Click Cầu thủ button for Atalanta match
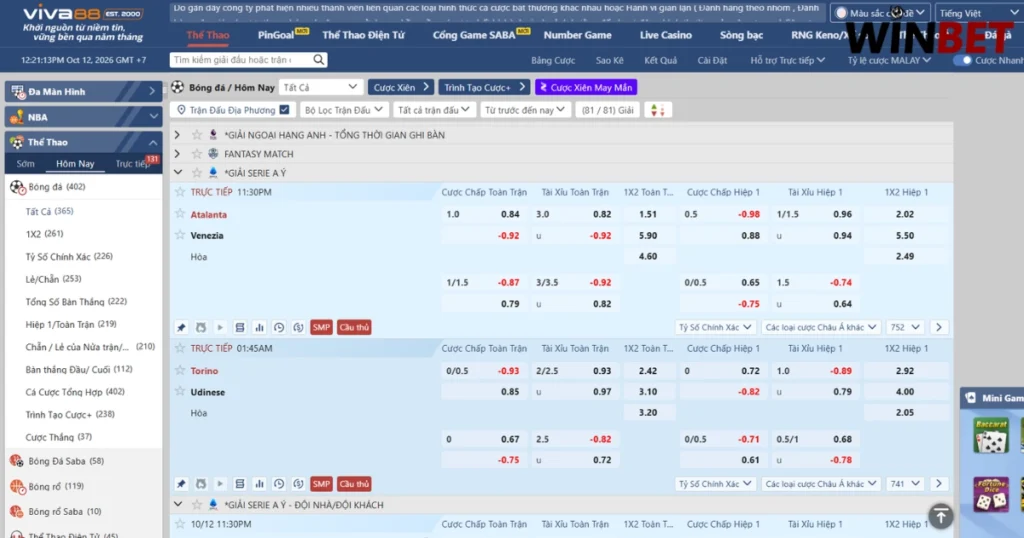 (354, 327)
